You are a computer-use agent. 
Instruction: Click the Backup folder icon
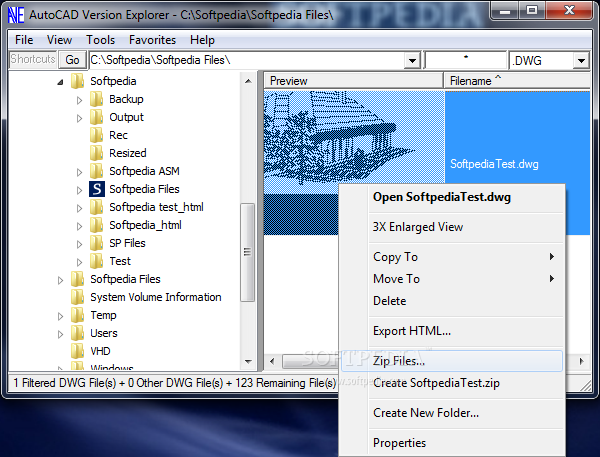[96, 99]
